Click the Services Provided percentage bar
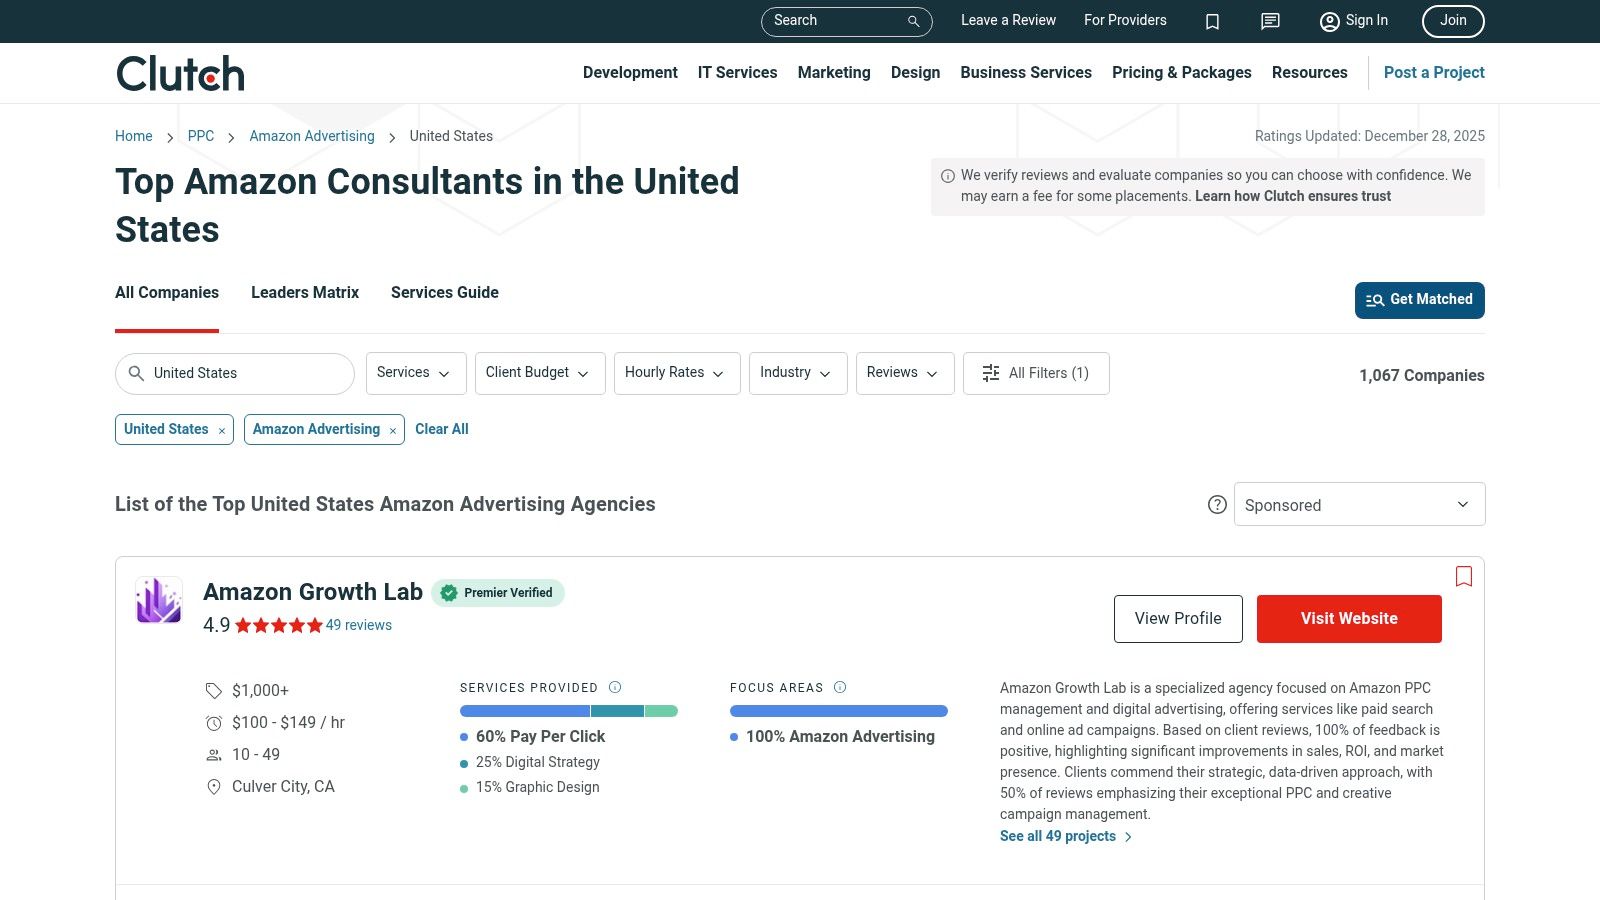This screenshot has width=1600, height=900. click(x=569, y=711)
